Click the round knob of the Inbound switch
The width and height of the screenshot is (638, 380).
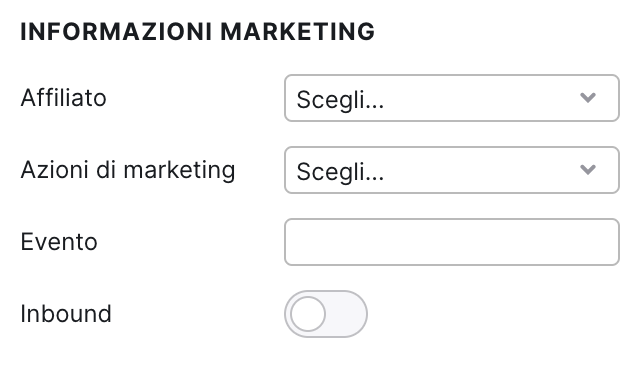pos(308,314)
